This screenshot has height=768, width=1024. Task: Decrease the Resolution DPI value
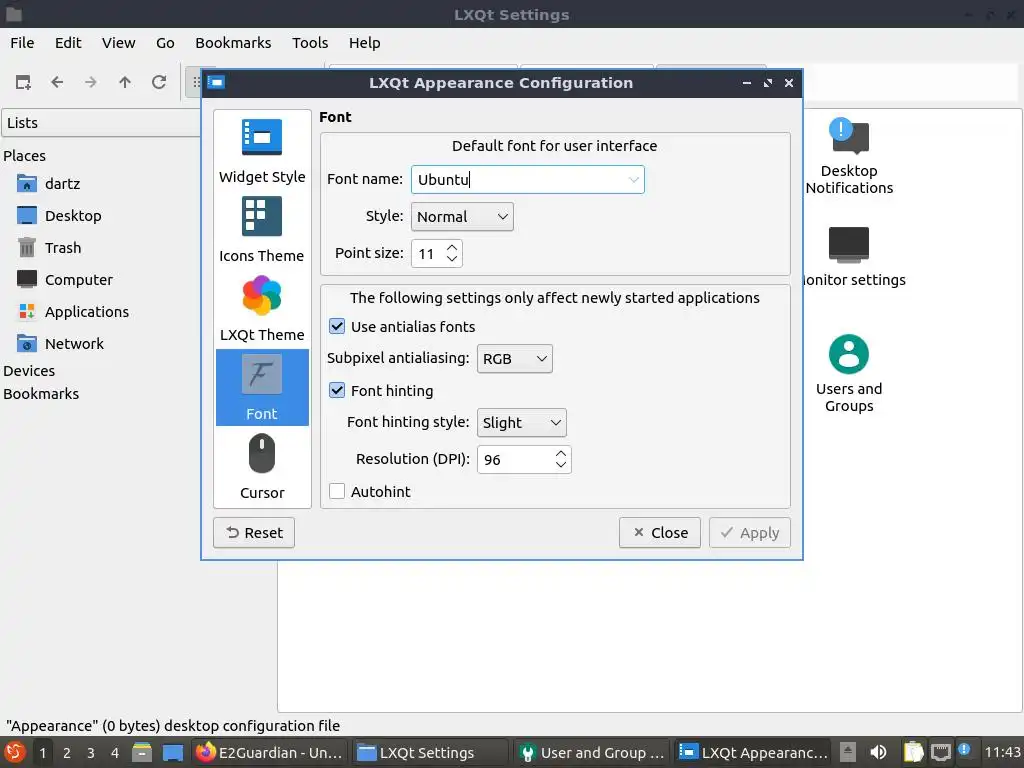[561, 465]
